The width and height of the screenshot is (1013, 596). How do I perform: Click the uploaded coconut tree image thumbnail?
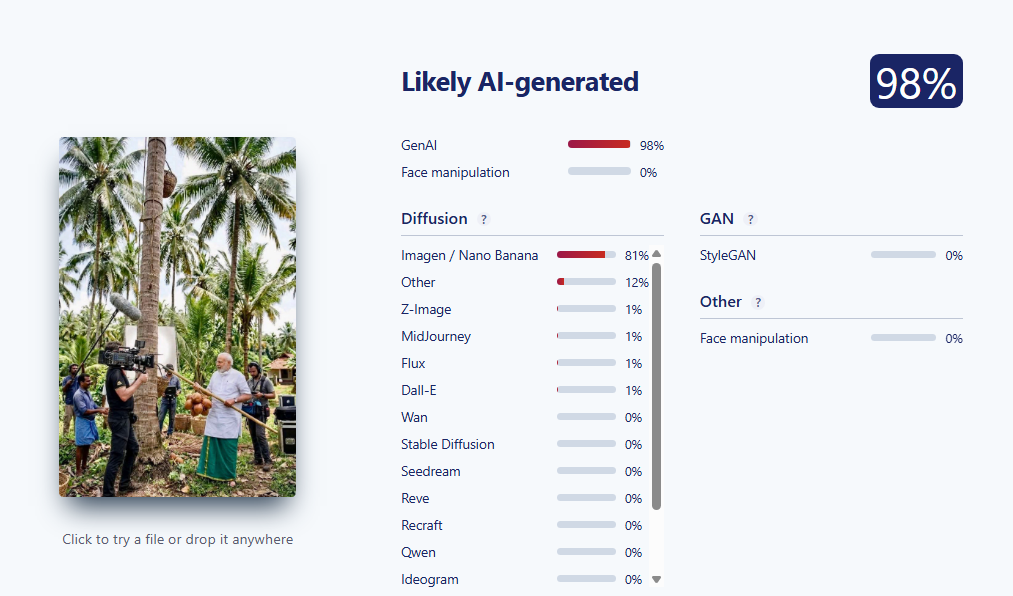pyautogui.click(x=177, y=316)
